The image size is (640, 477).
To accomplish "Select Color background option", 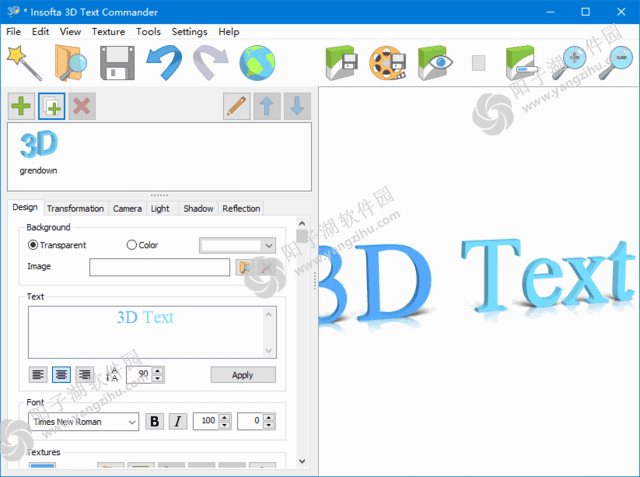I will (142, 245).
